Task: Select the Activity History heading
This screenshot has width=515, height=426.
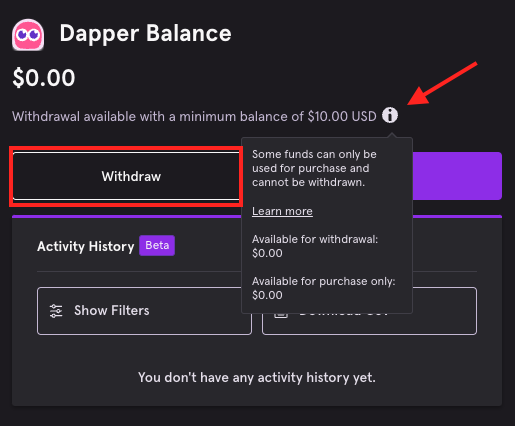Action: (x=86, y=247)
